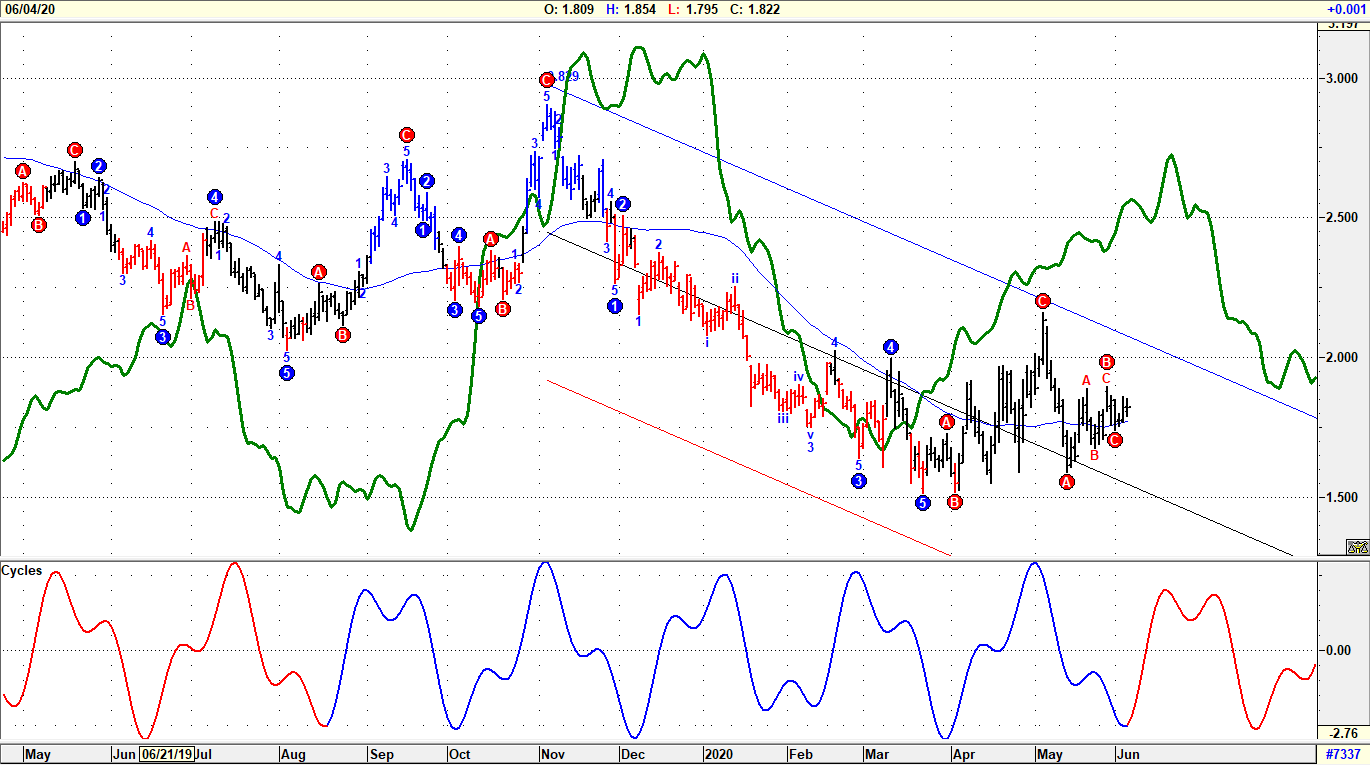Click the open price O: 1.809
Screen dimensions: 1370x765
[569, 9]
